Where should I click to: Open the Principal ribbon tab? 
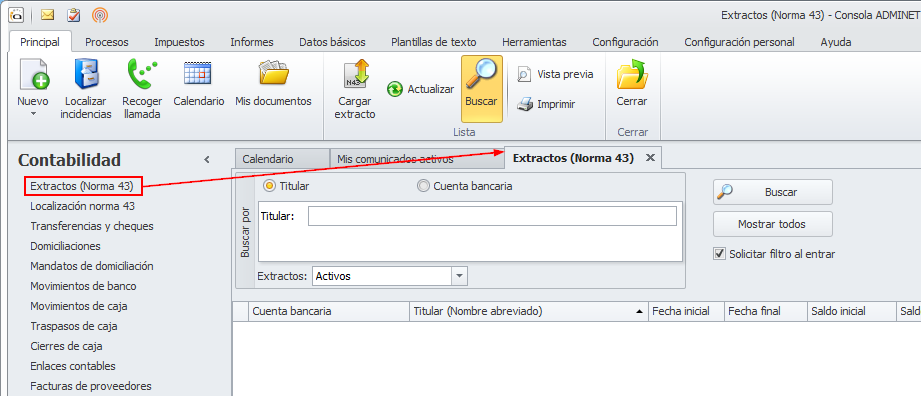pos(40,42)
